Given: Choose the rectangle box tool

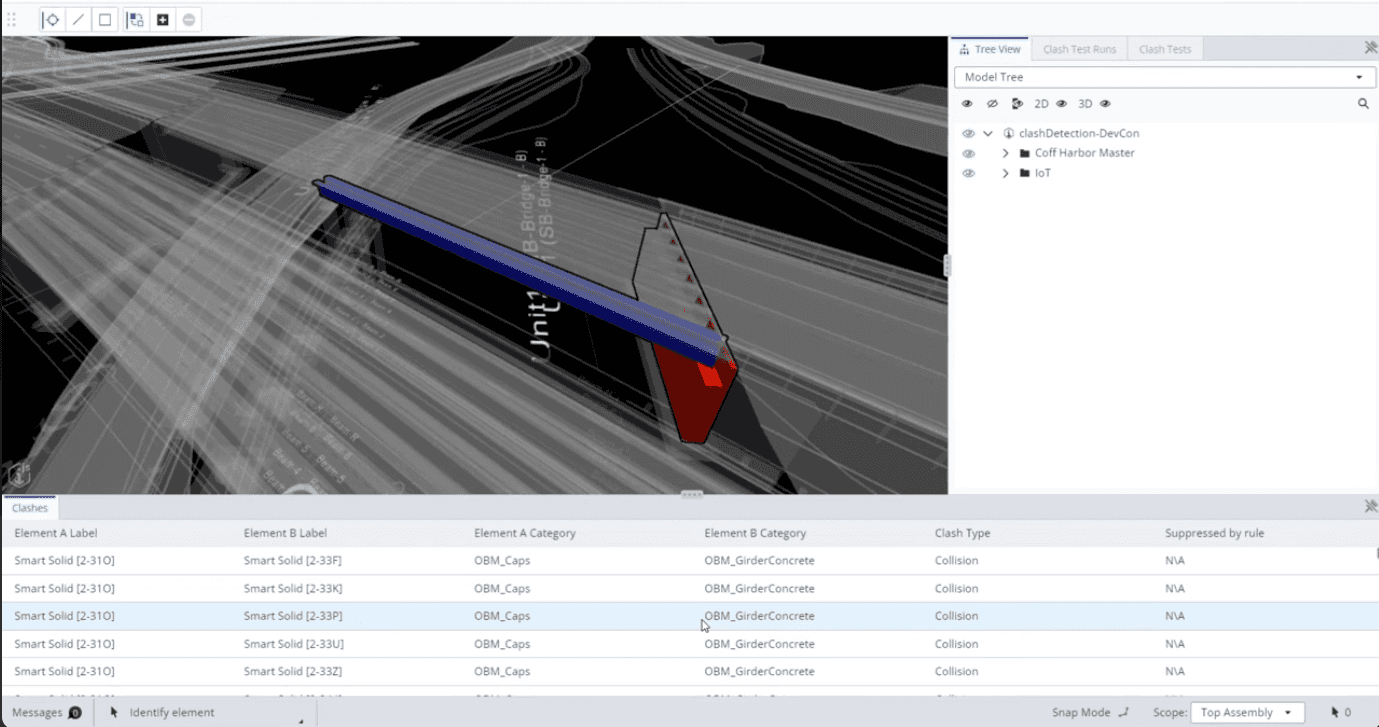Looking at the screenshot, I should 105,19.
